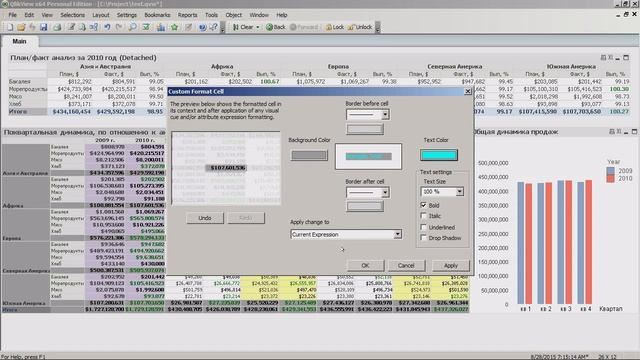This screenshot has height=360, width=640.
Task: Enable the Drop Shadow checkbox
Action: (x=423, y=238)
